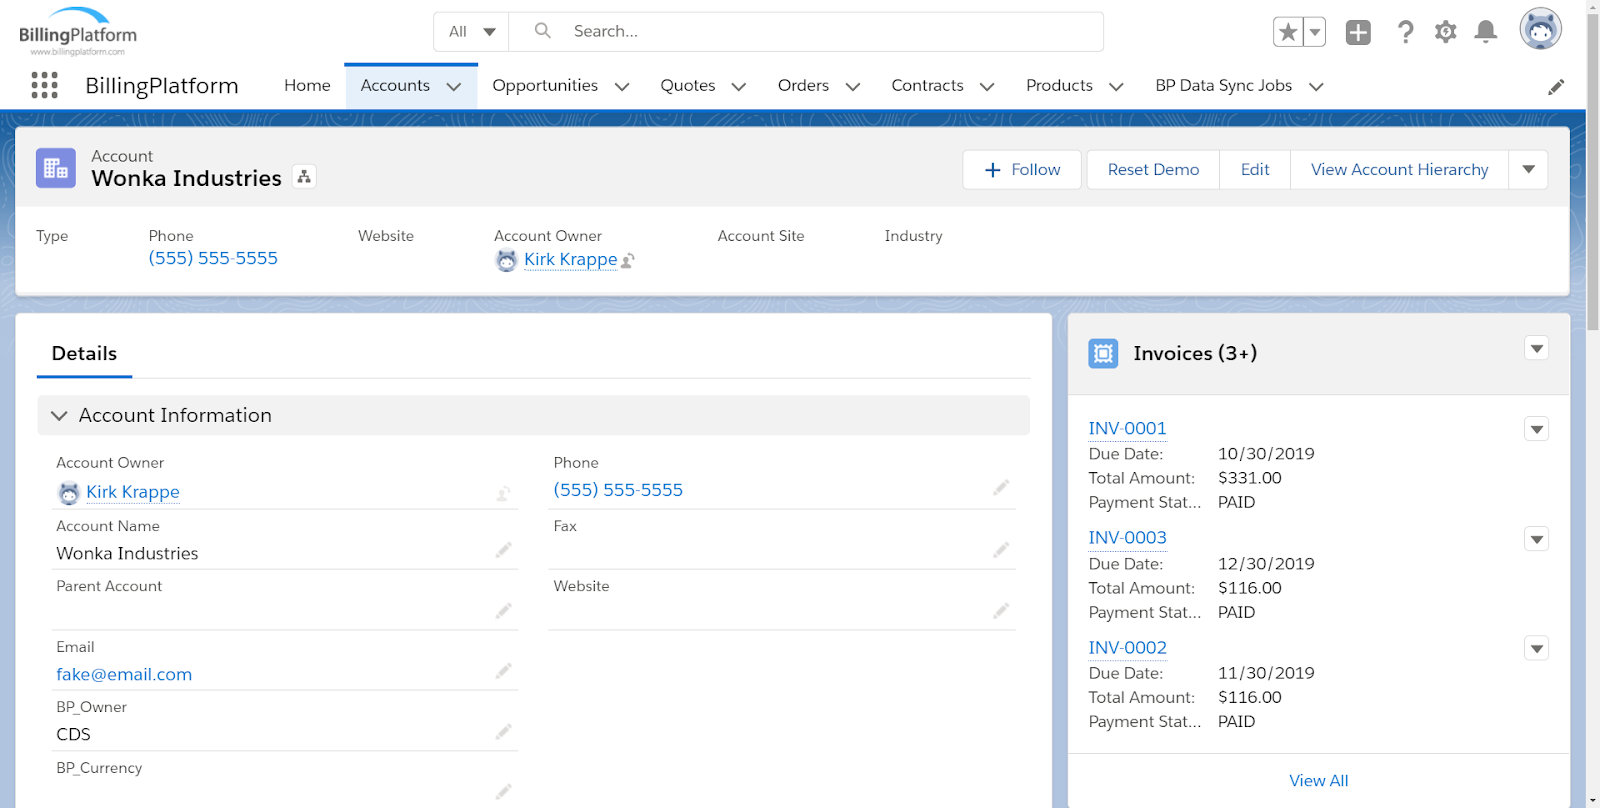Select the Details tab
Image resolution: width=1600 pixels, height=808 pixels.
(84, 354)
